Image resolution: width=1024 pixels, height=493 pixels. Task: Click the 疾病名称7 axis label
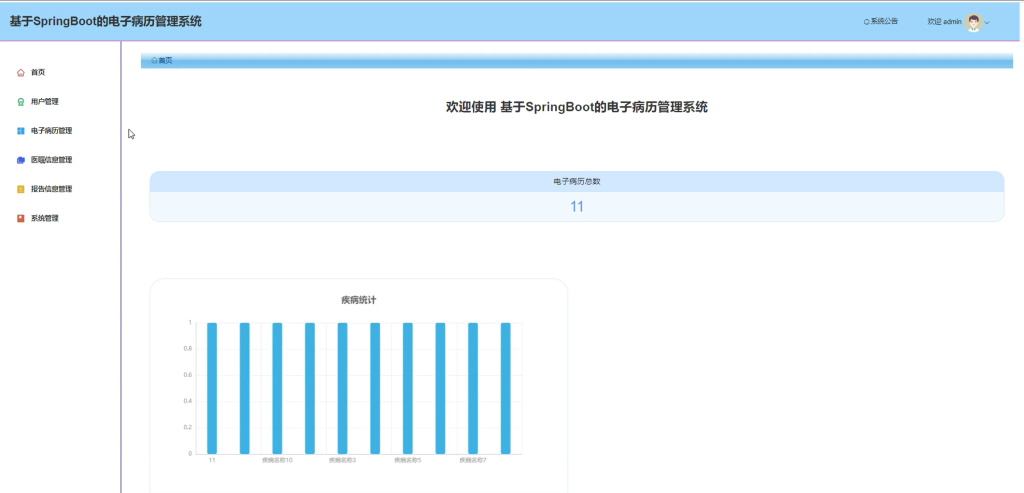473,460
